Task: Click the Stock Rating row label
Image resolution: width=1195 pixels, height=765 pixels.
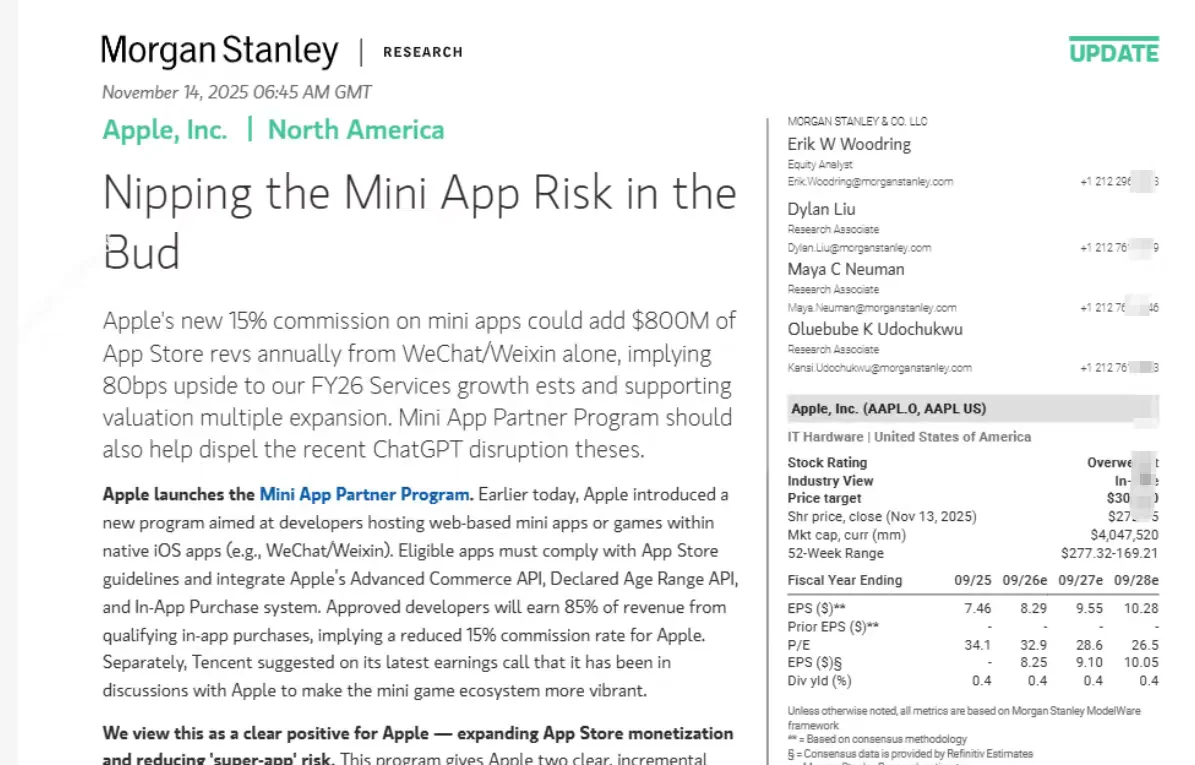Action: 827,463
